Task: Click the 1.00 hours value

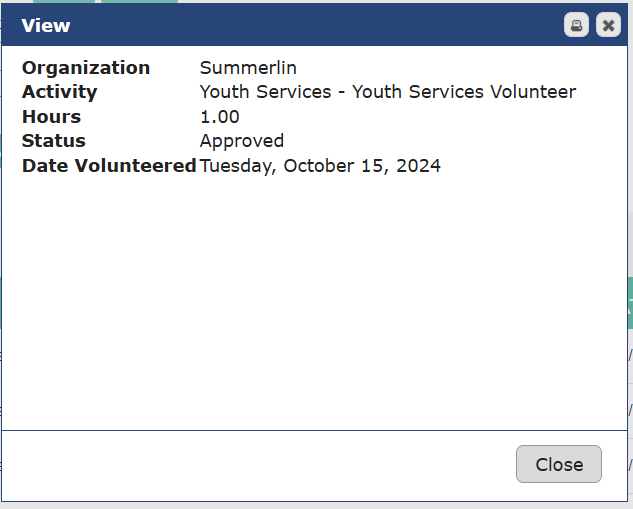Action: click(x=220, y=117)
